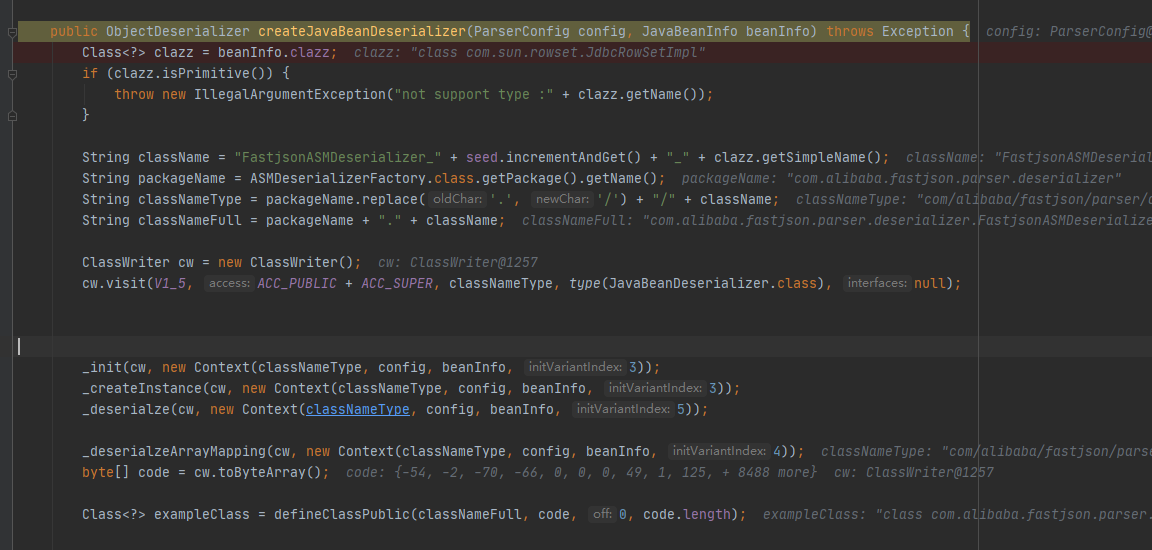Click the access parameter hint
The image size is (1152, 550).
tap(230, 283)
